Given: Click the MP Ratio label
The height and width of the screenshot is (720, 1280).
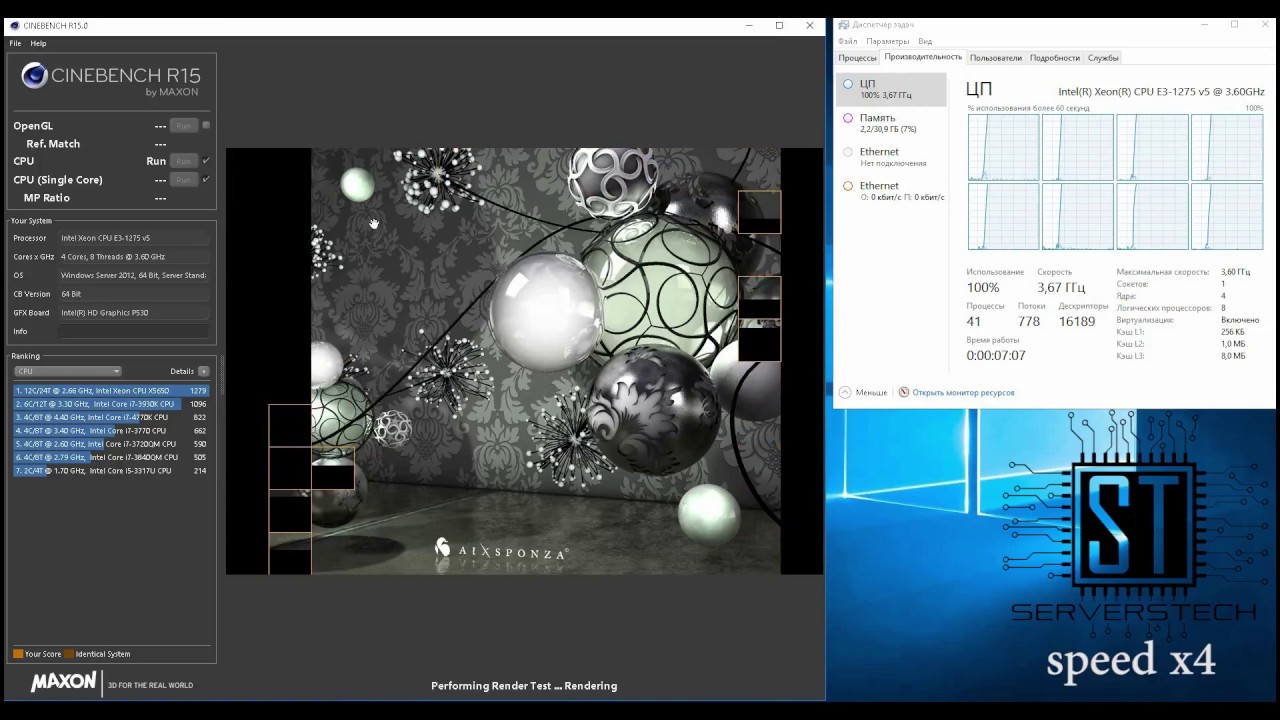Looking at the screenshot, I should tap(46, 198).
